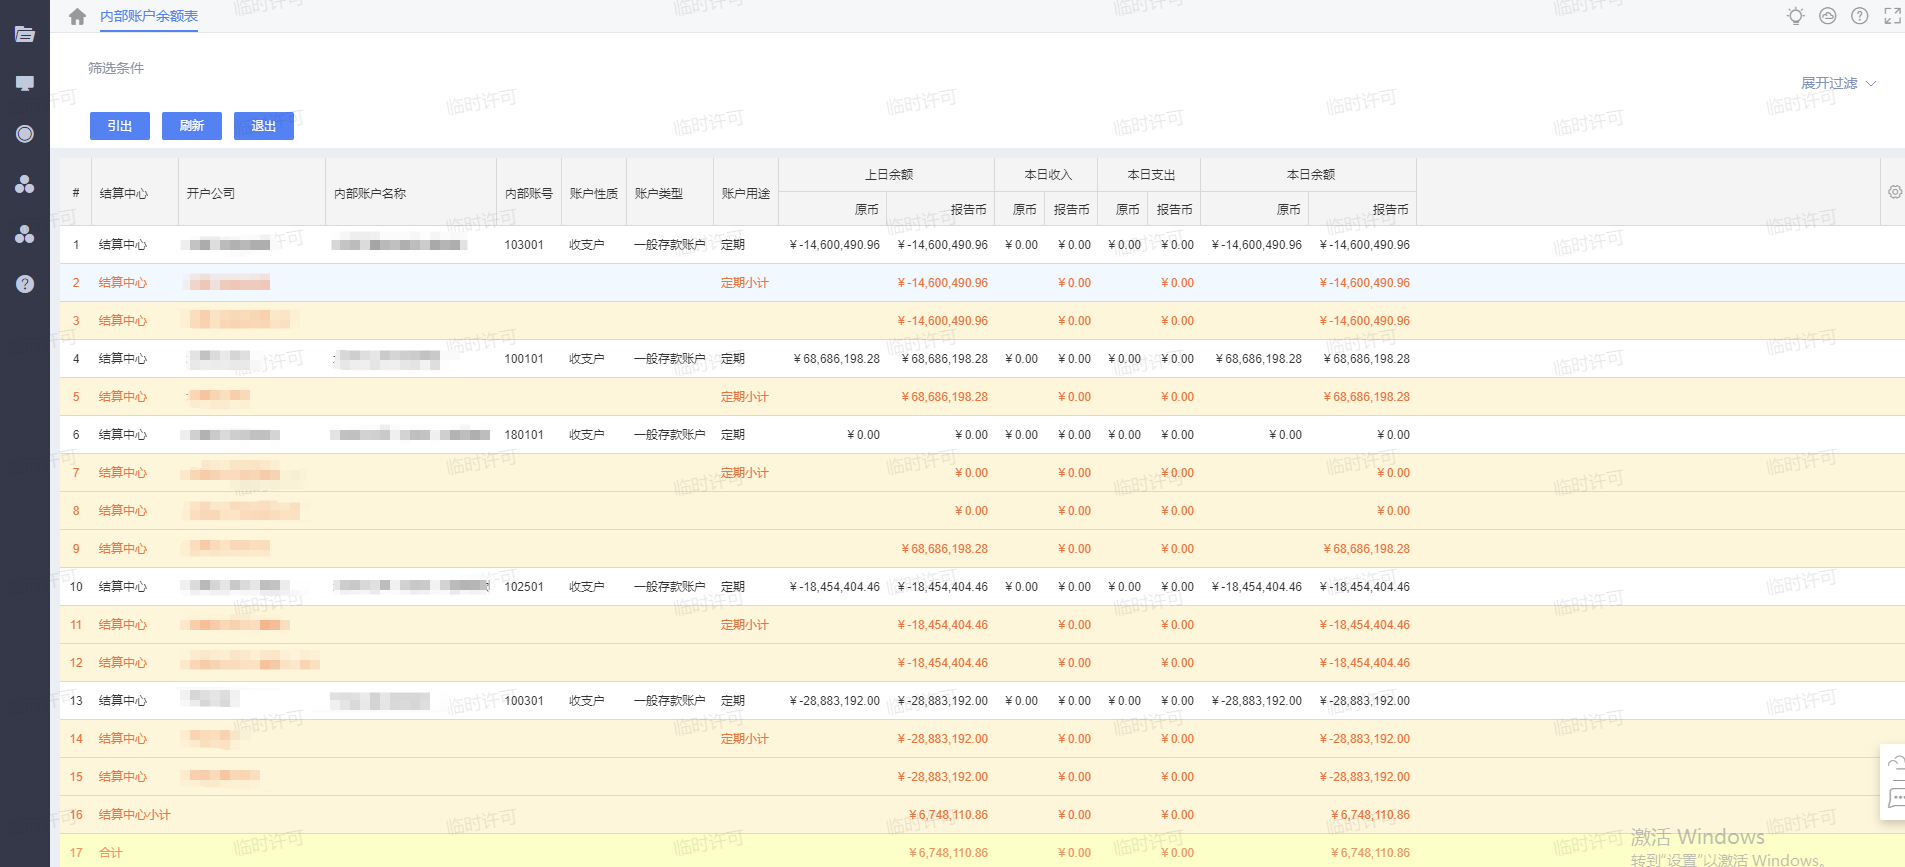This screenshot has width=1905, height=867.
Task: Click 收支户 in row 10
Action: 587,587
